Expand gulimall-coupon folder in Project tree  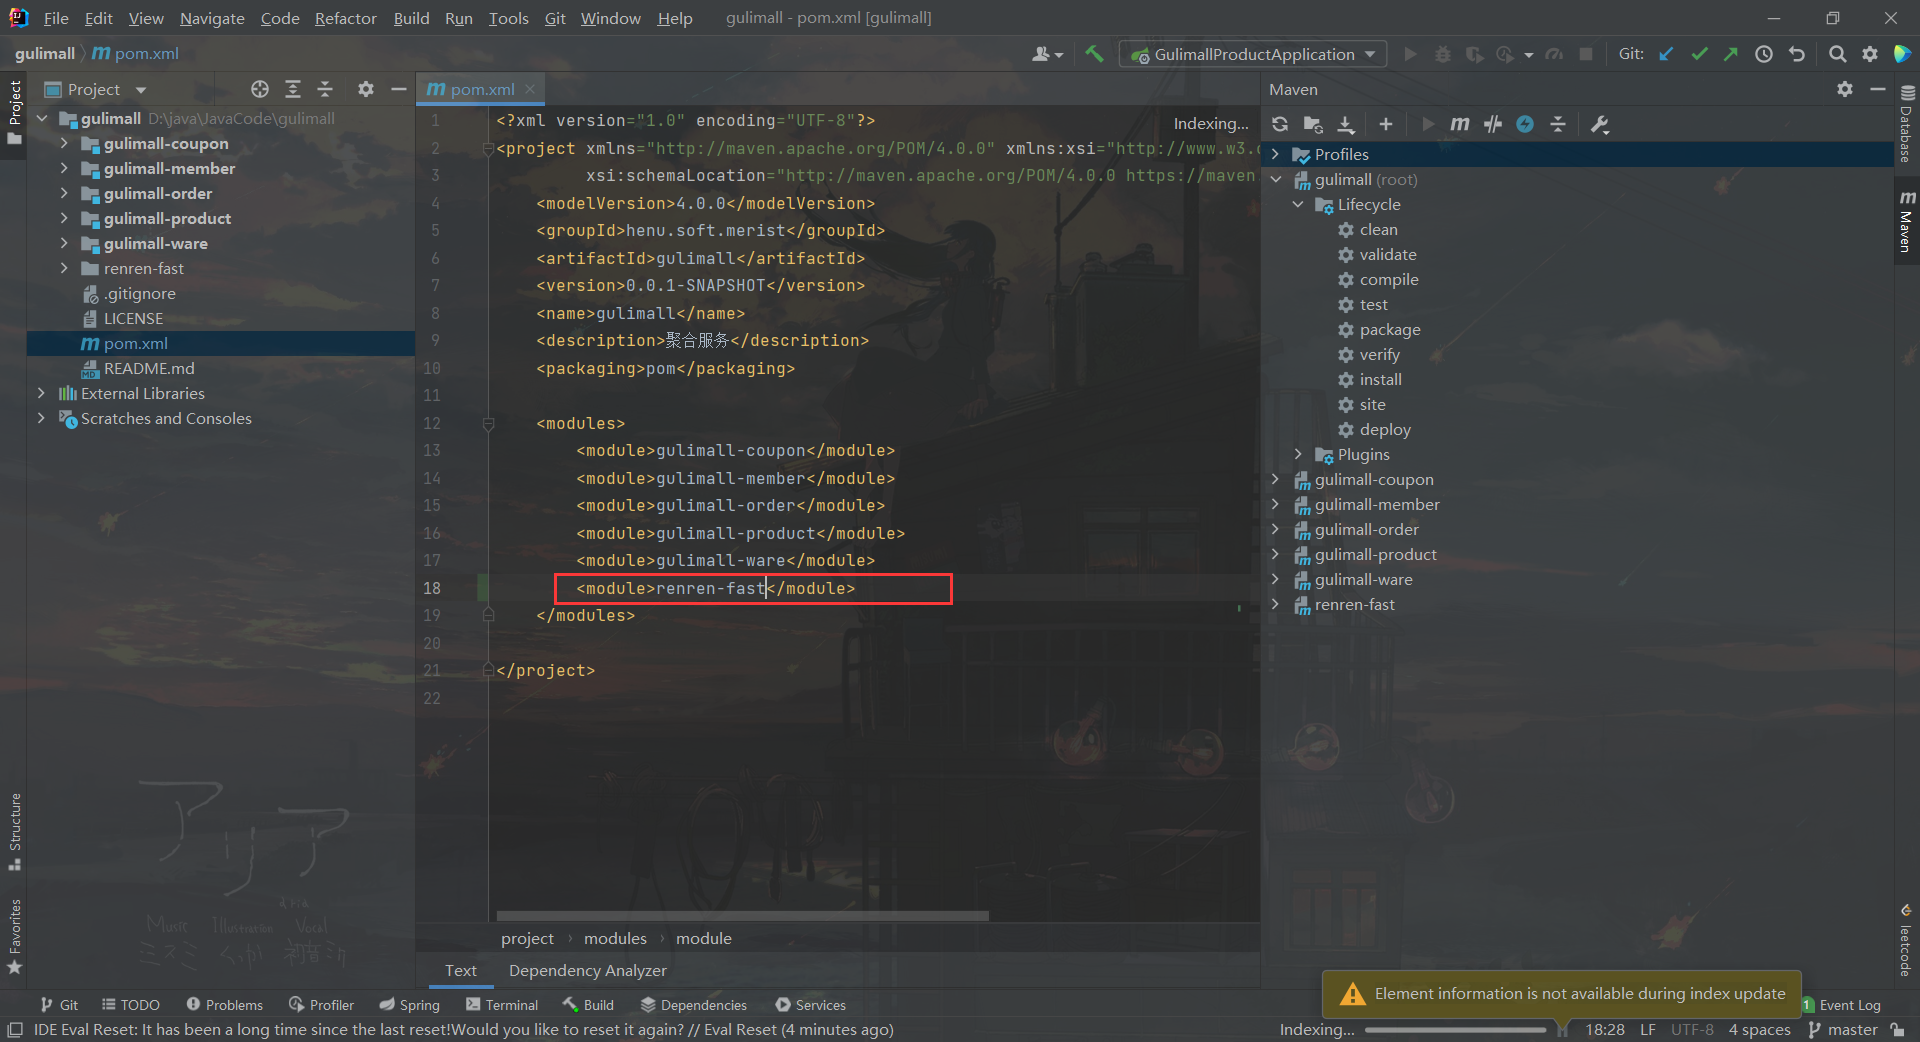pyautogui.click(x=64, y=143)
